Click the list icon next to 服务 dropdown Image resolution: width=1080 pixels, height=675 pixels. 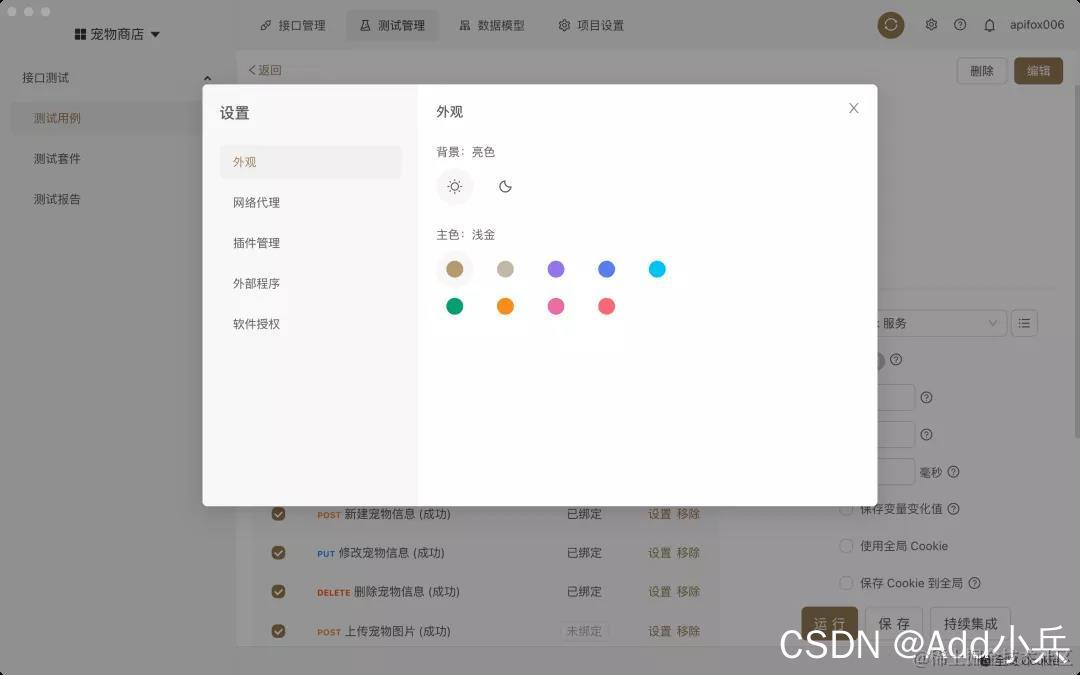tap(1024, 322)
